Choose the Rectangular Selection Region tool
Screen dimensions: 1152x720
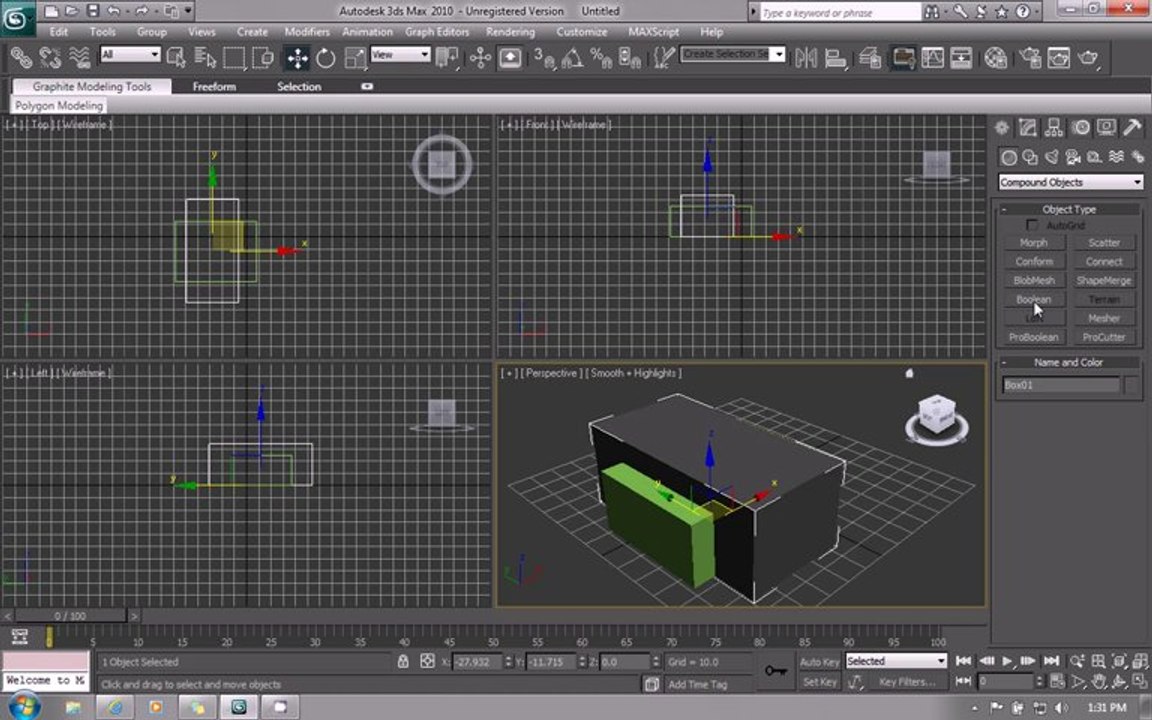click(x=234, y=57)
